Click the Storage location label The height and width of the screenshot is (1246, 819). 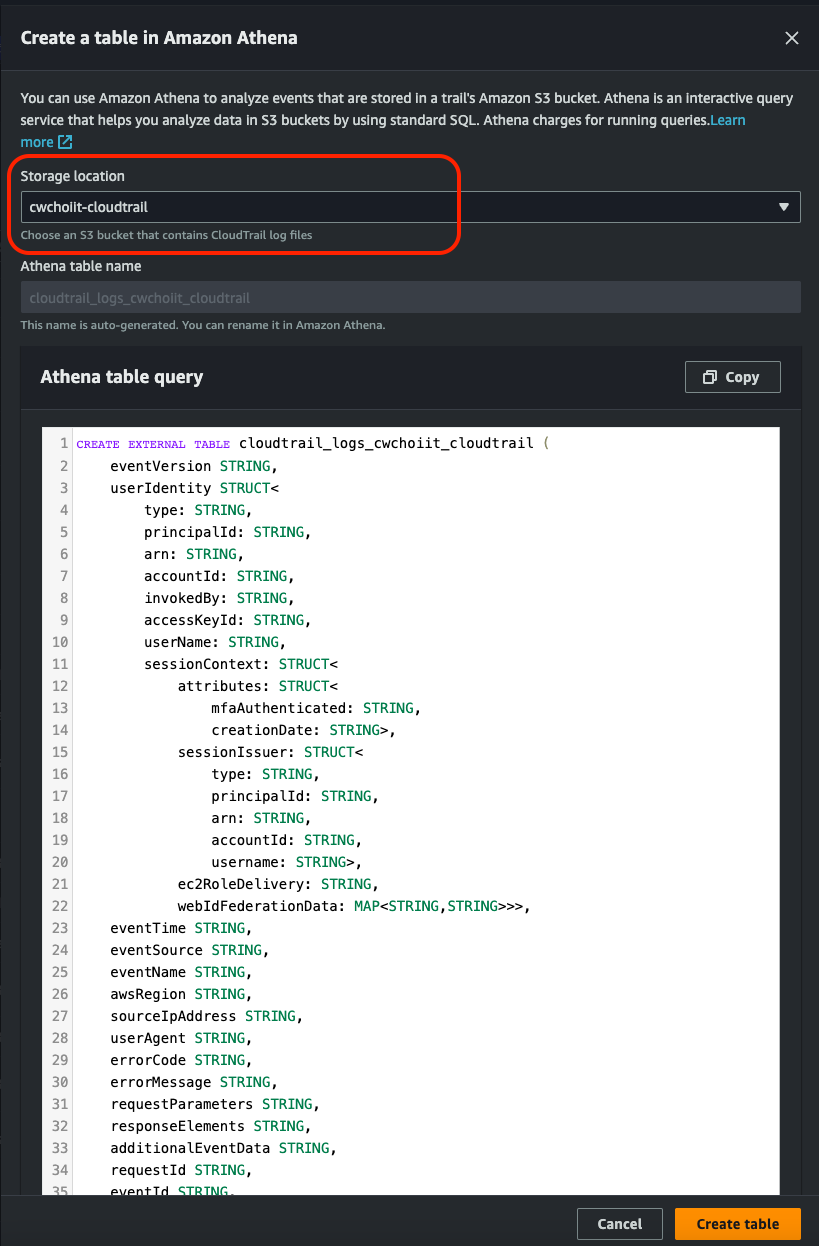click(x=73, y=176)
